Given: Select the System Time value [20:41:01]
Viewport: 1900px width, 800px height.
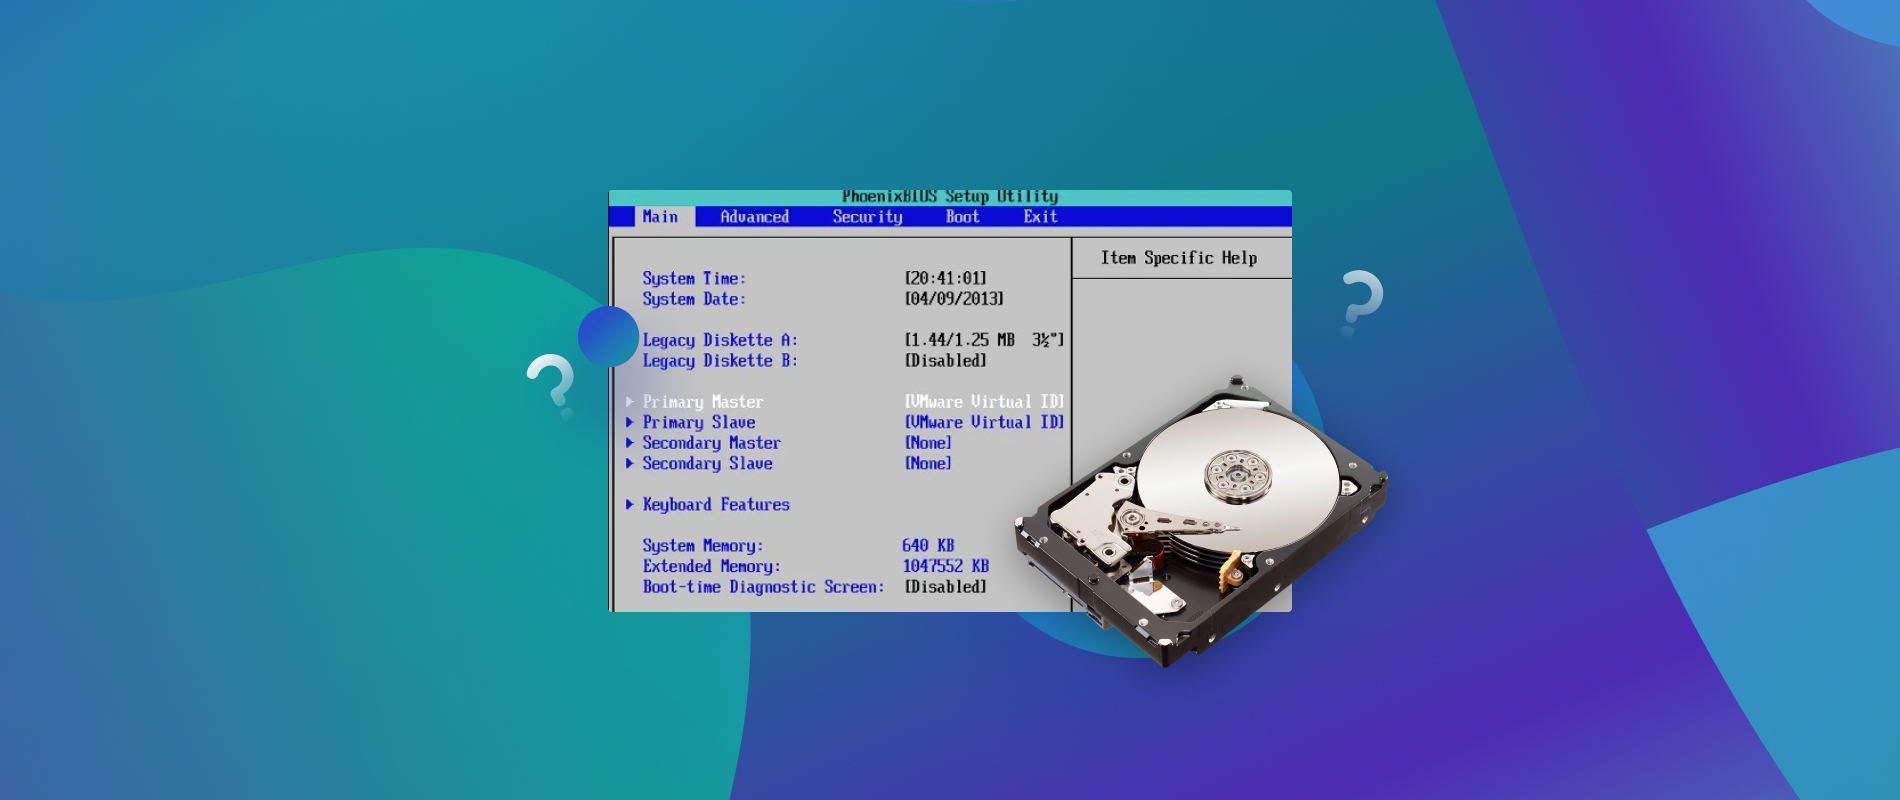Looking at the screenshot, I should pos(946,279).
